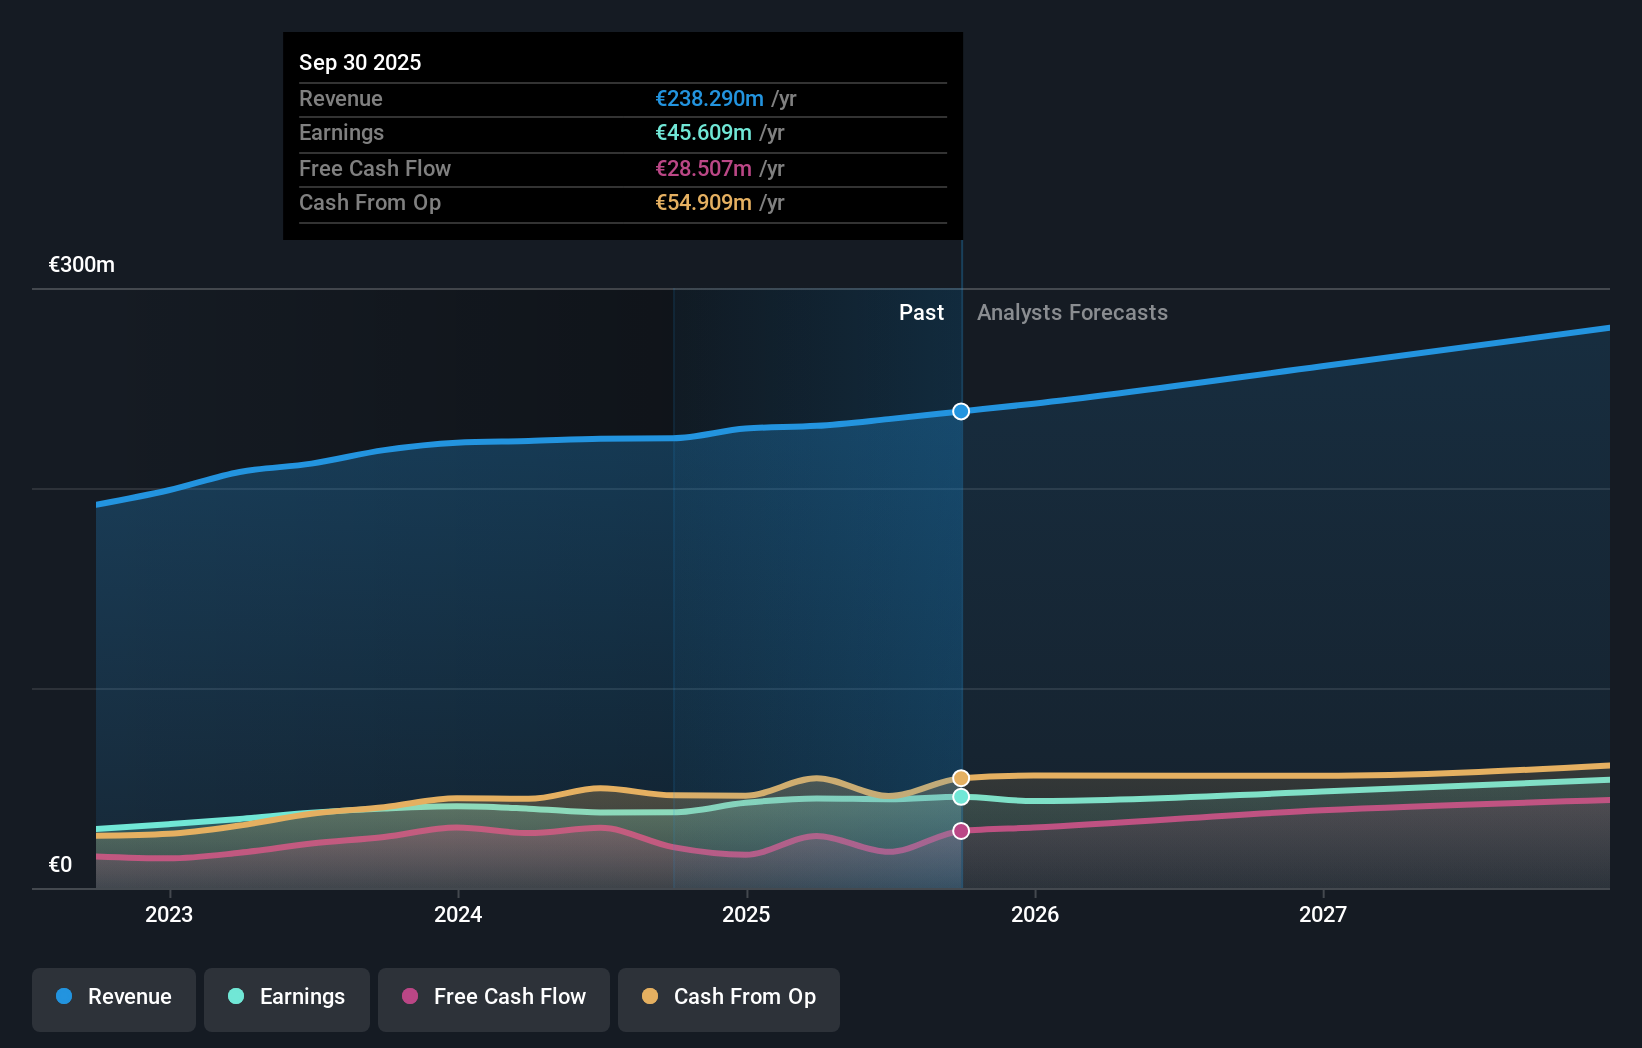Expand details for the 2027 axis label
Viewport: 1642px width, 1048px height.
point(1324,914)
